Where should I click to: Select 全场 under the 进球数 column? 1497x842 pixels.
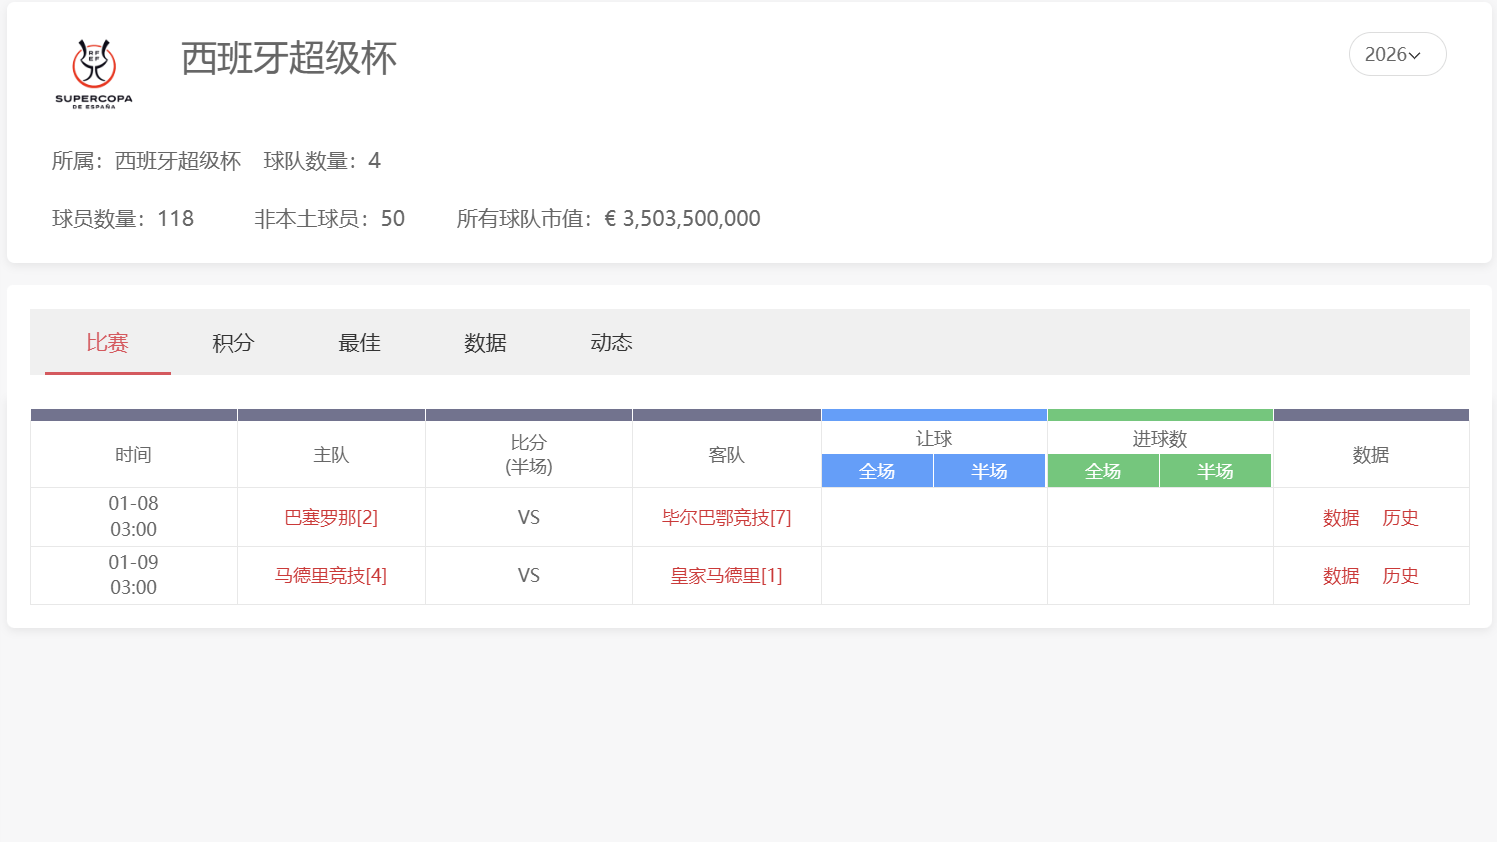1103,470
